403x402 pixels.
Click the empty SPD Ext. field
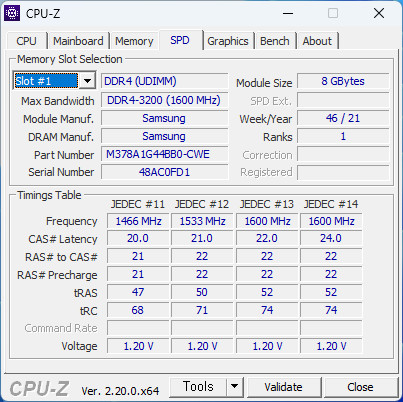click(343, 100)
